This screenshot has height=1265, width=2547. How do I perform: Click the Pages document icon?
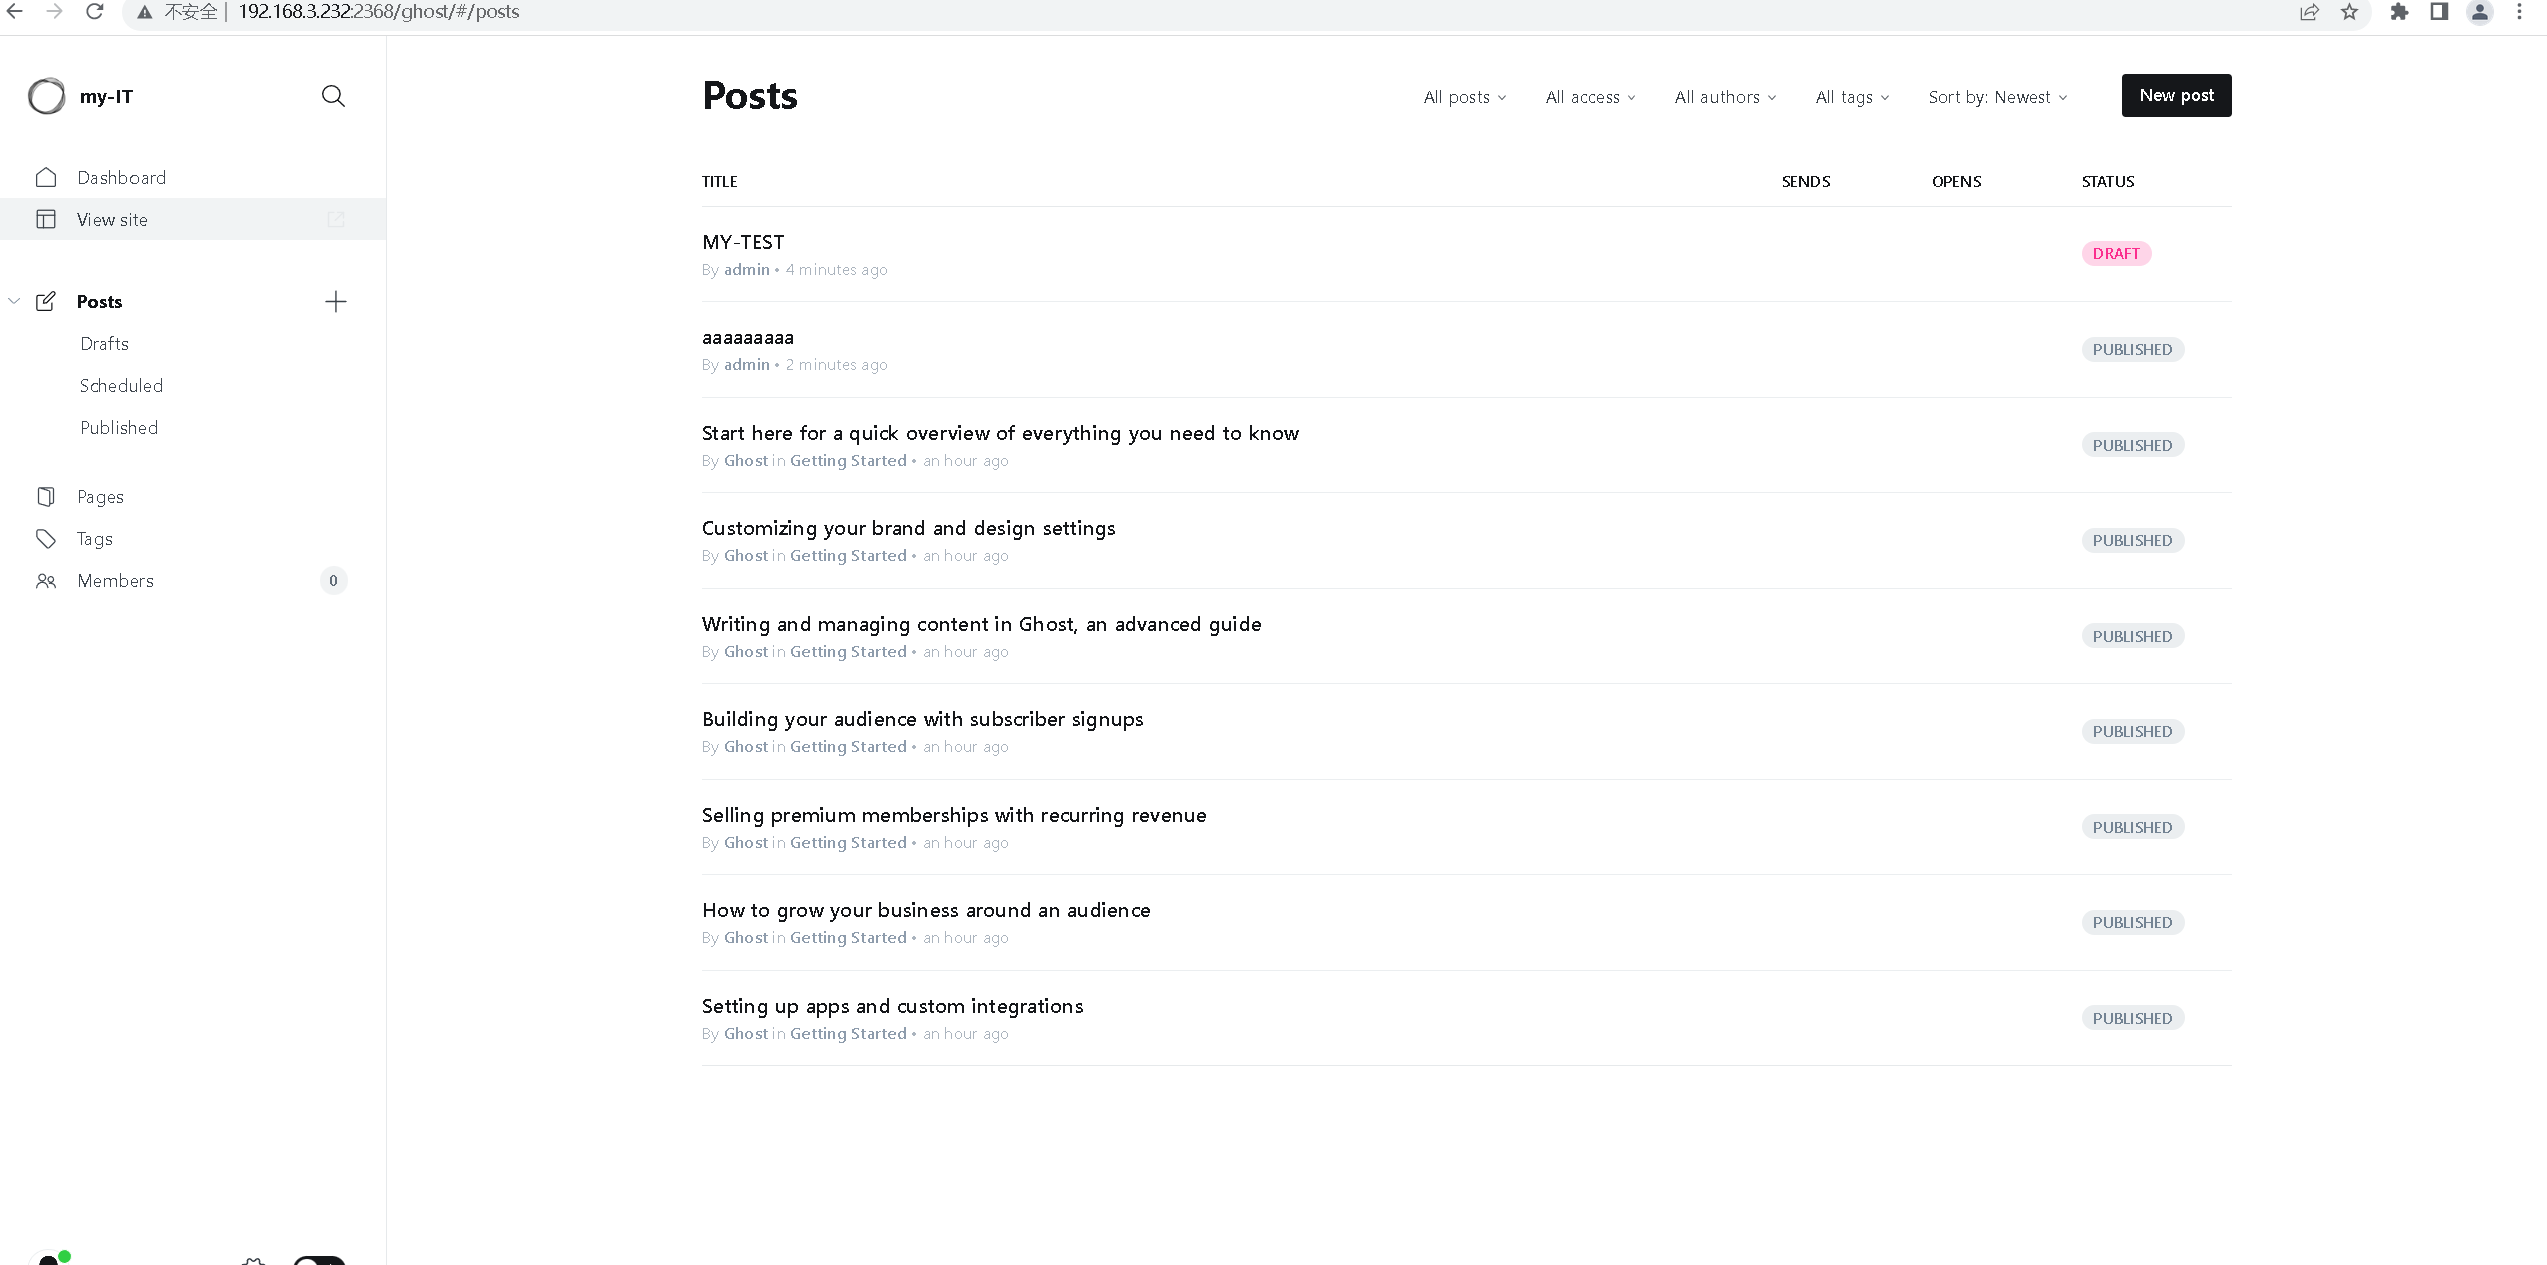click(x=46, y=497)
